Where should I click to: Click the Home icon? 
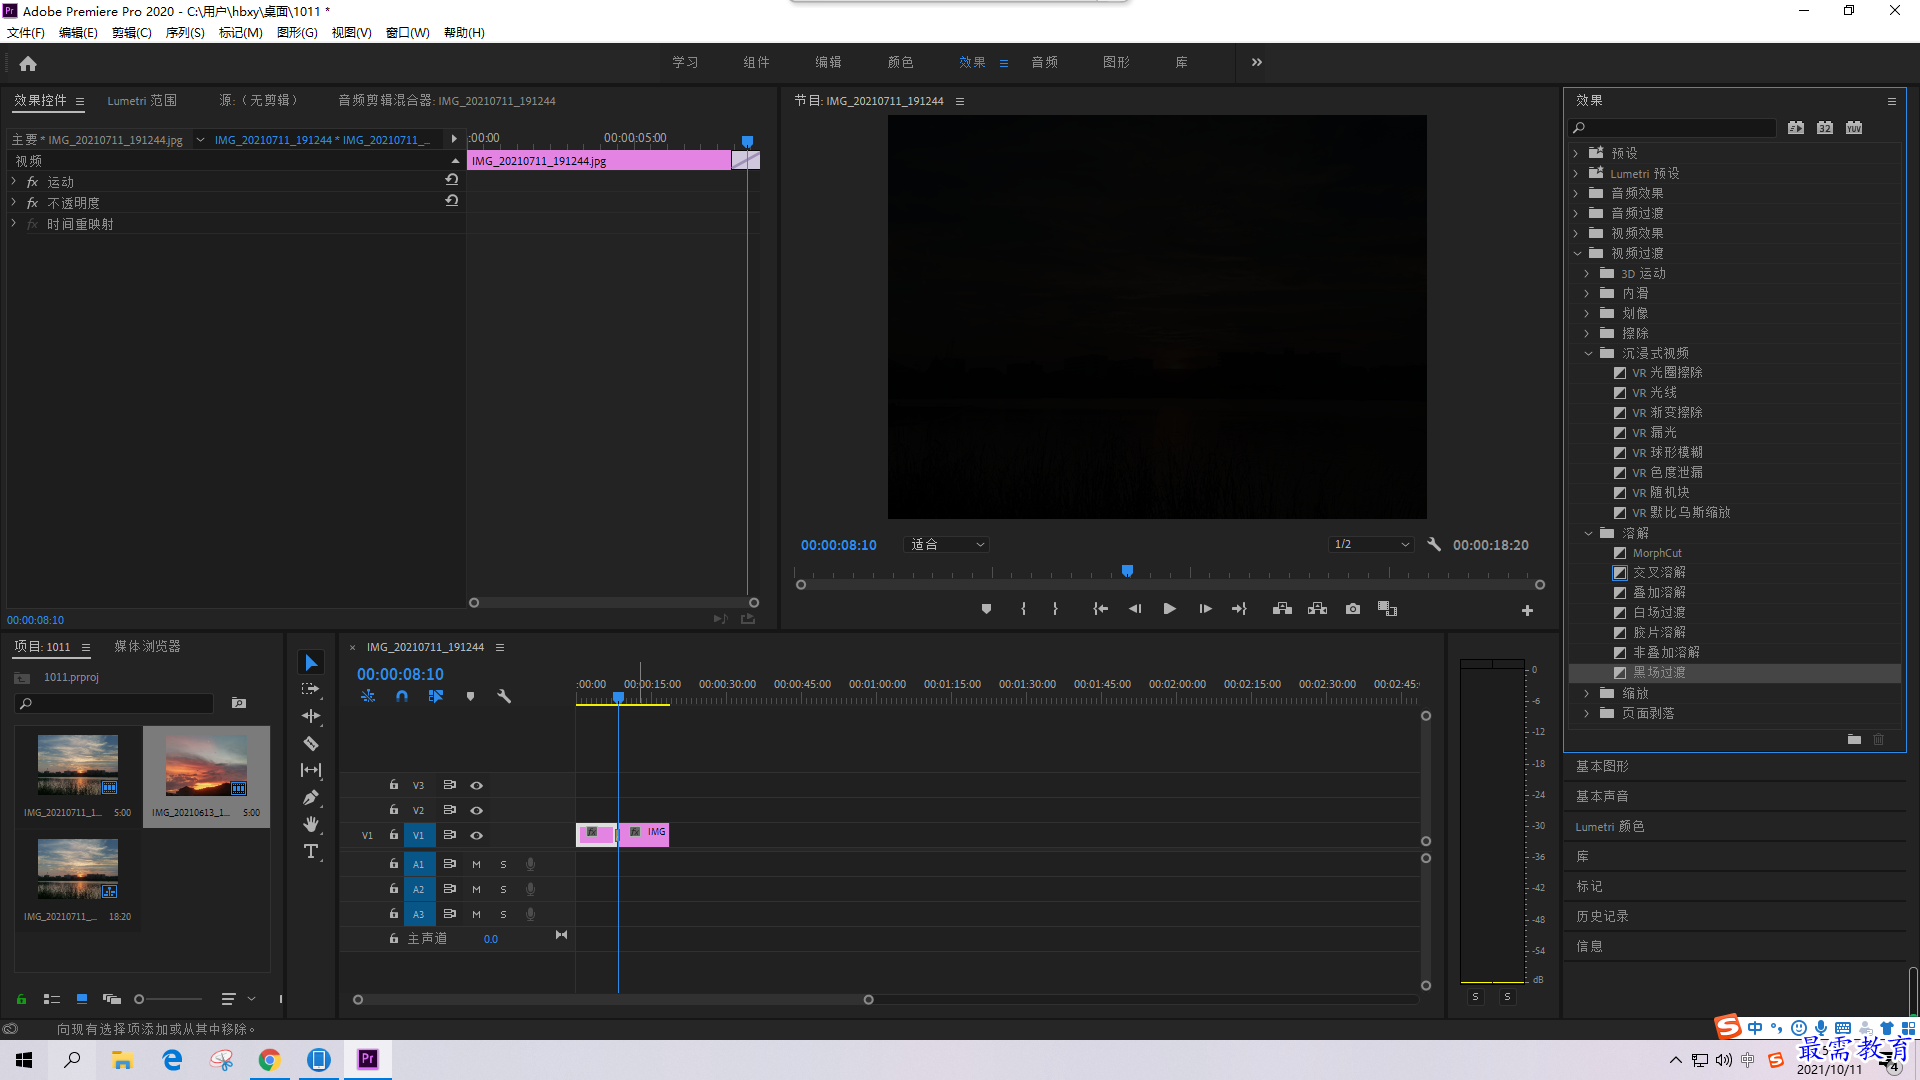(x=28, y=63)
